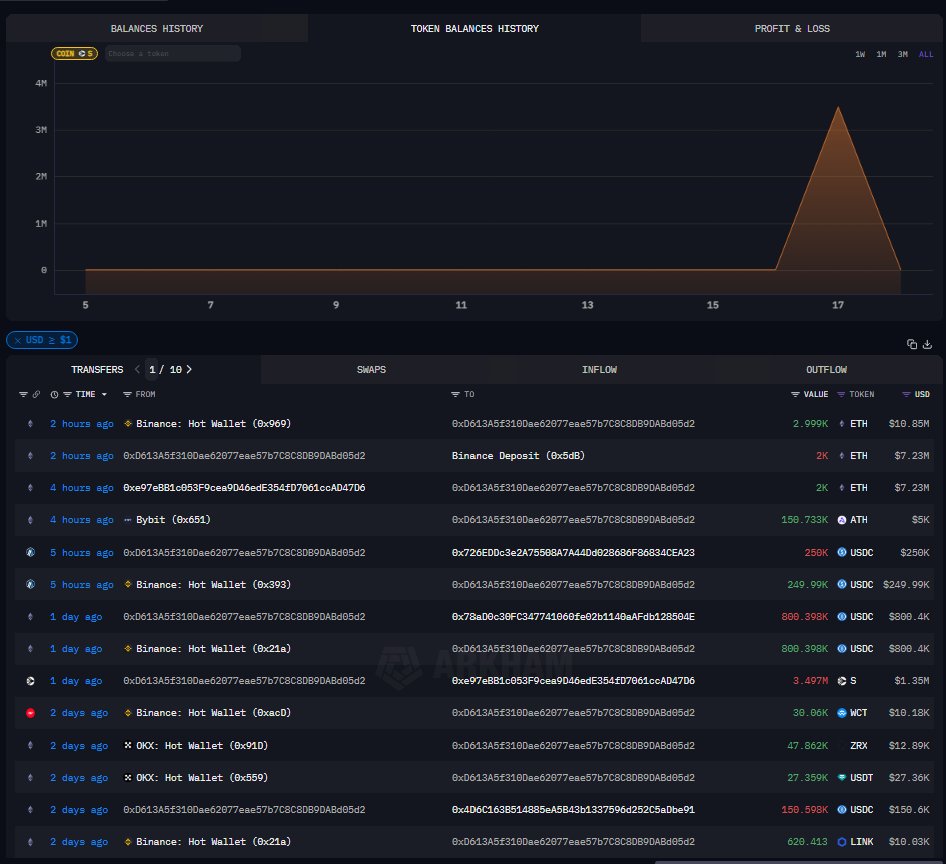This screenshot has width=946, height=864.
Task: Set chart range to ALL
Action: point(925,54)
